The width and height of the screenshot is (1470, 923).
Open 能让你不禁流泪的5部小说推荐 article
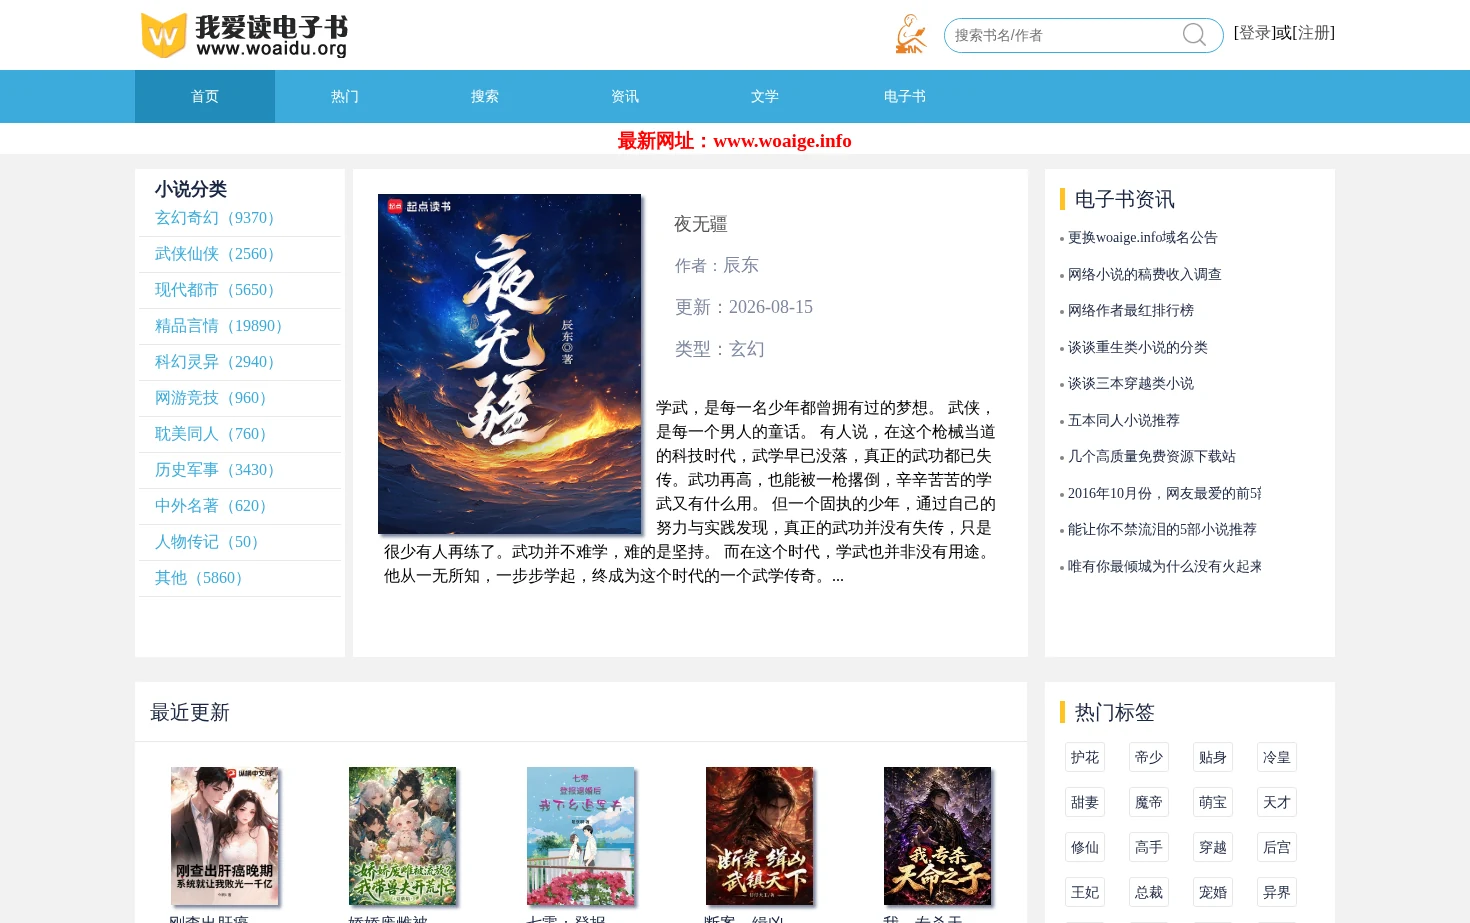(1162, 530)
